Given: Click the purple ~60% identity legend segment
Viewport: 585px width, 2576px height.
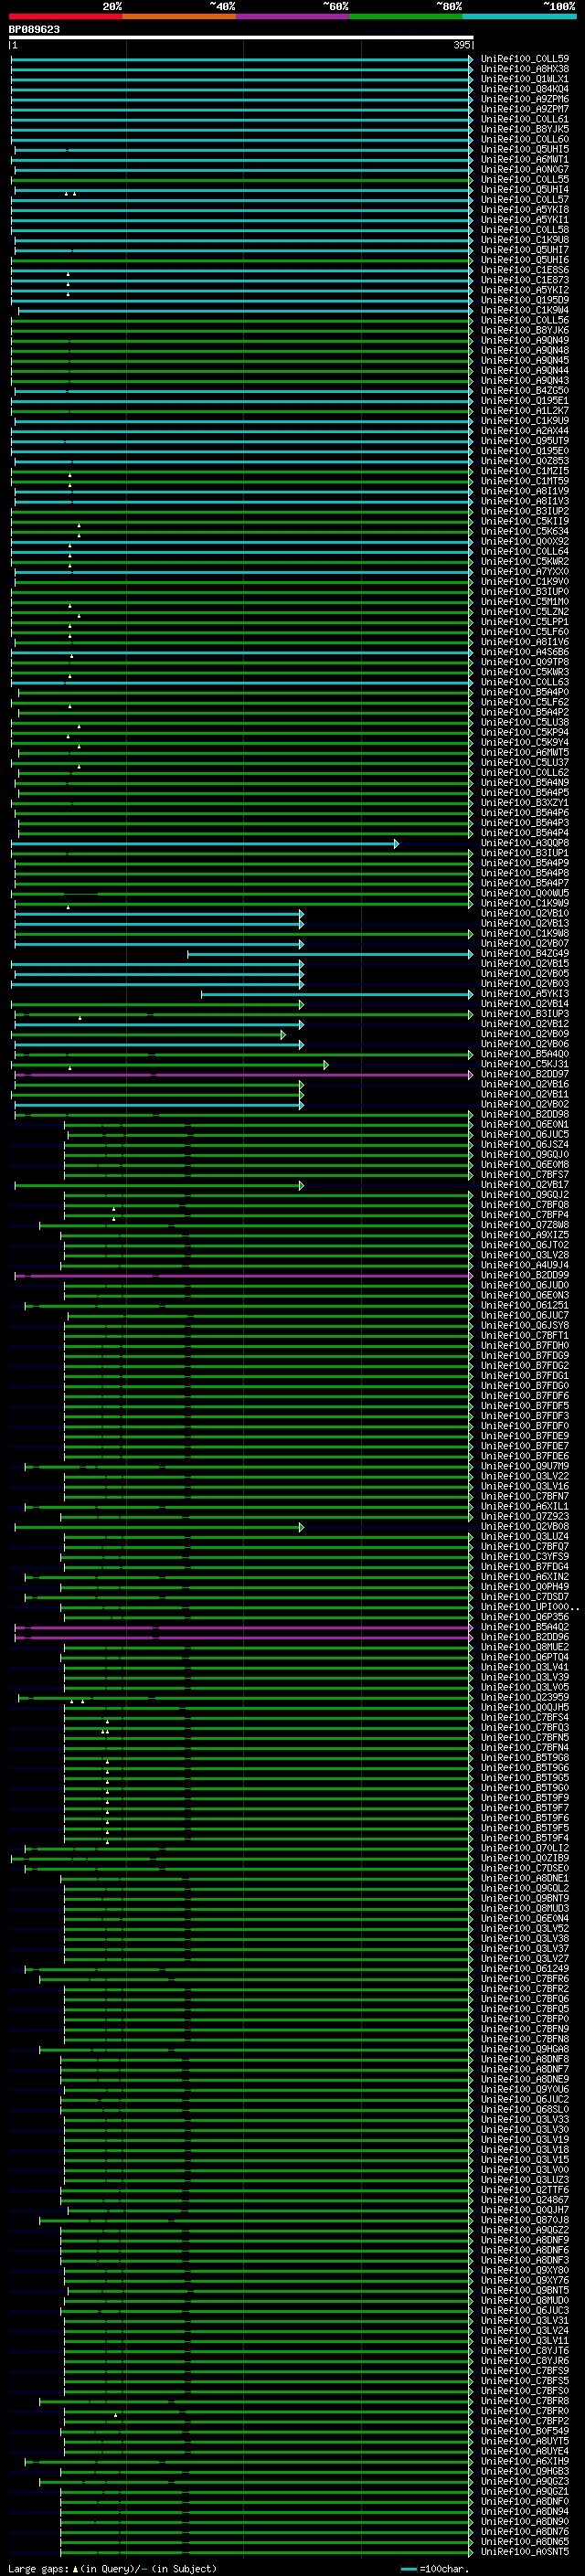Looking at the screenshot, I should [292, 16].
